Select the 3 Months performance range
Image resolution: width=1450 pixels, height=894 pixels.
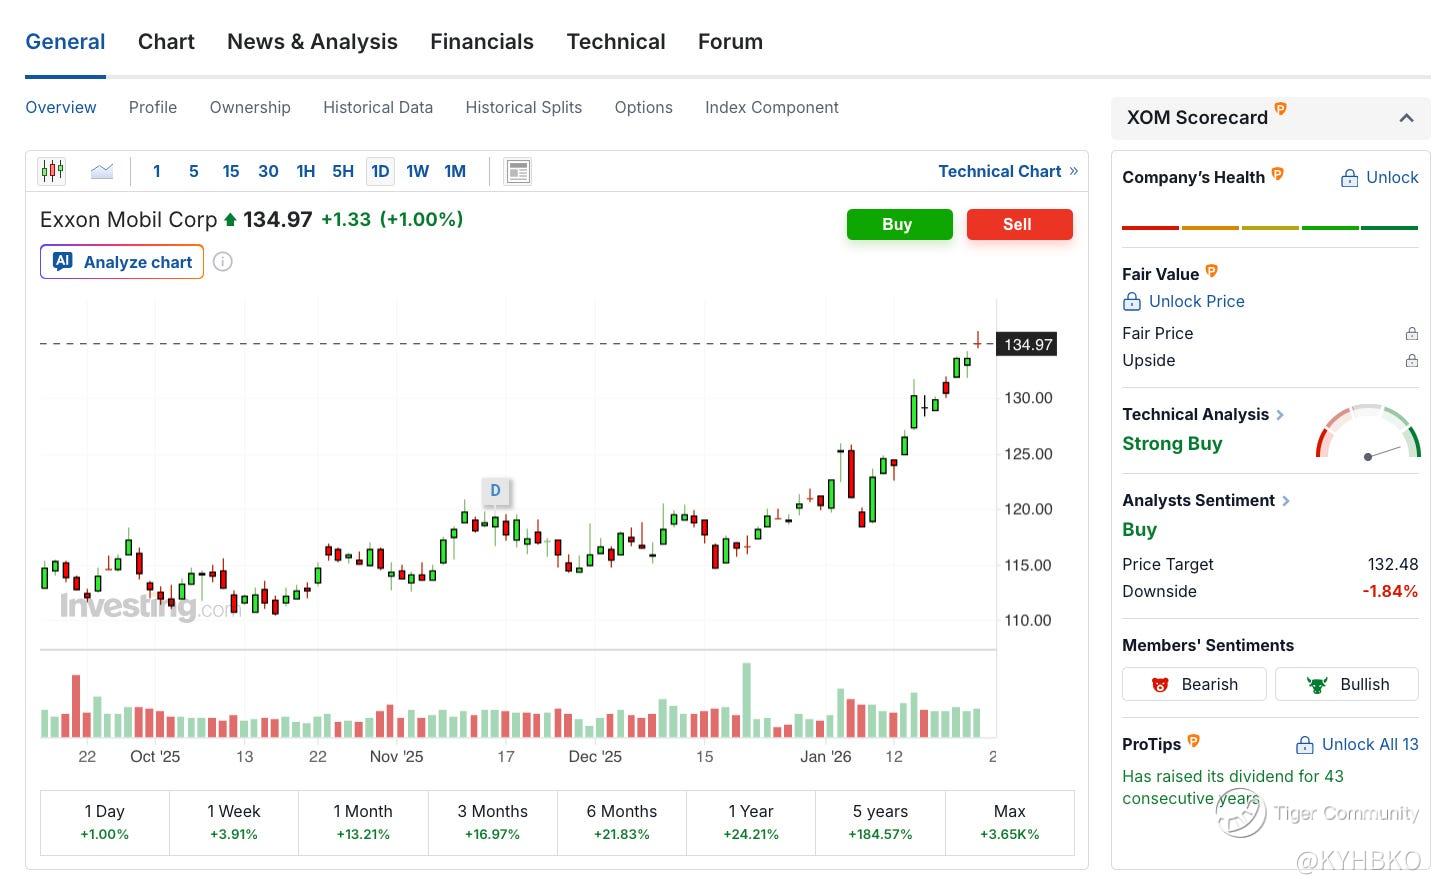[x=492, y=822]
